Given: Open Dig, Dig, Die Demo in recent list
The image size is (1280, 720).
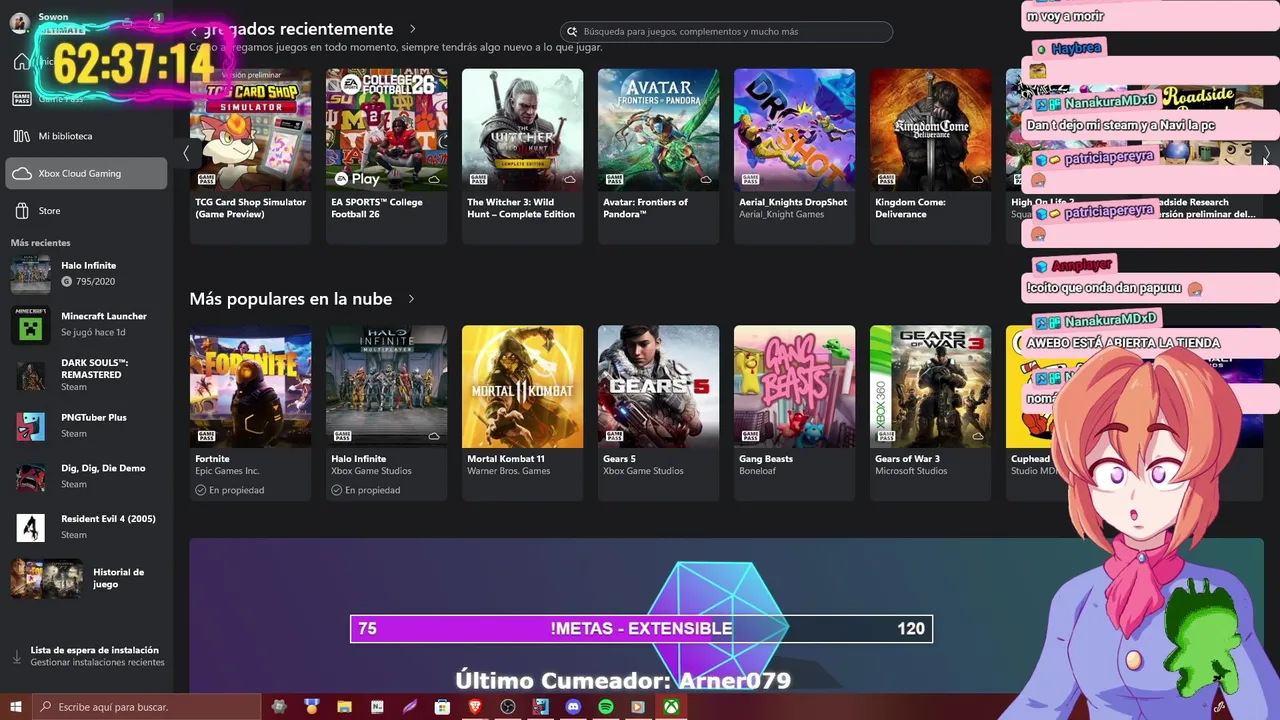Looking at the screenshot, I should 86,476.
